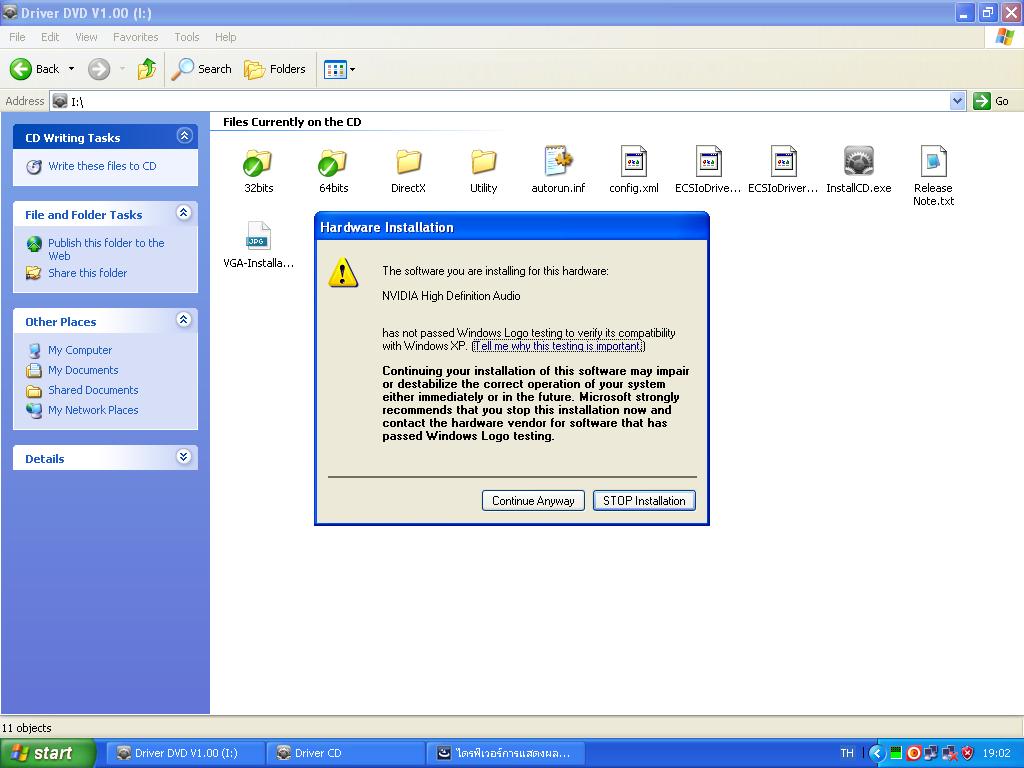The width and height of the screenshot is (1024, 768).
Task: Select the VGA-Installa... JPG file icon
Action: pos(259,236)
